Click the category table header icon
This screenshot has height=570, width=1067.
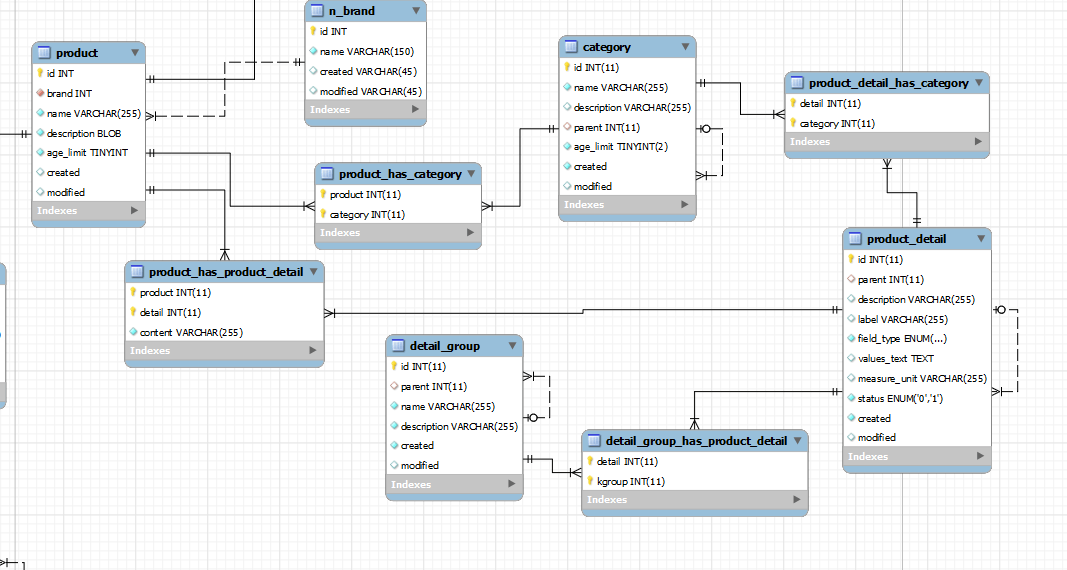click(x=571, y=47)
